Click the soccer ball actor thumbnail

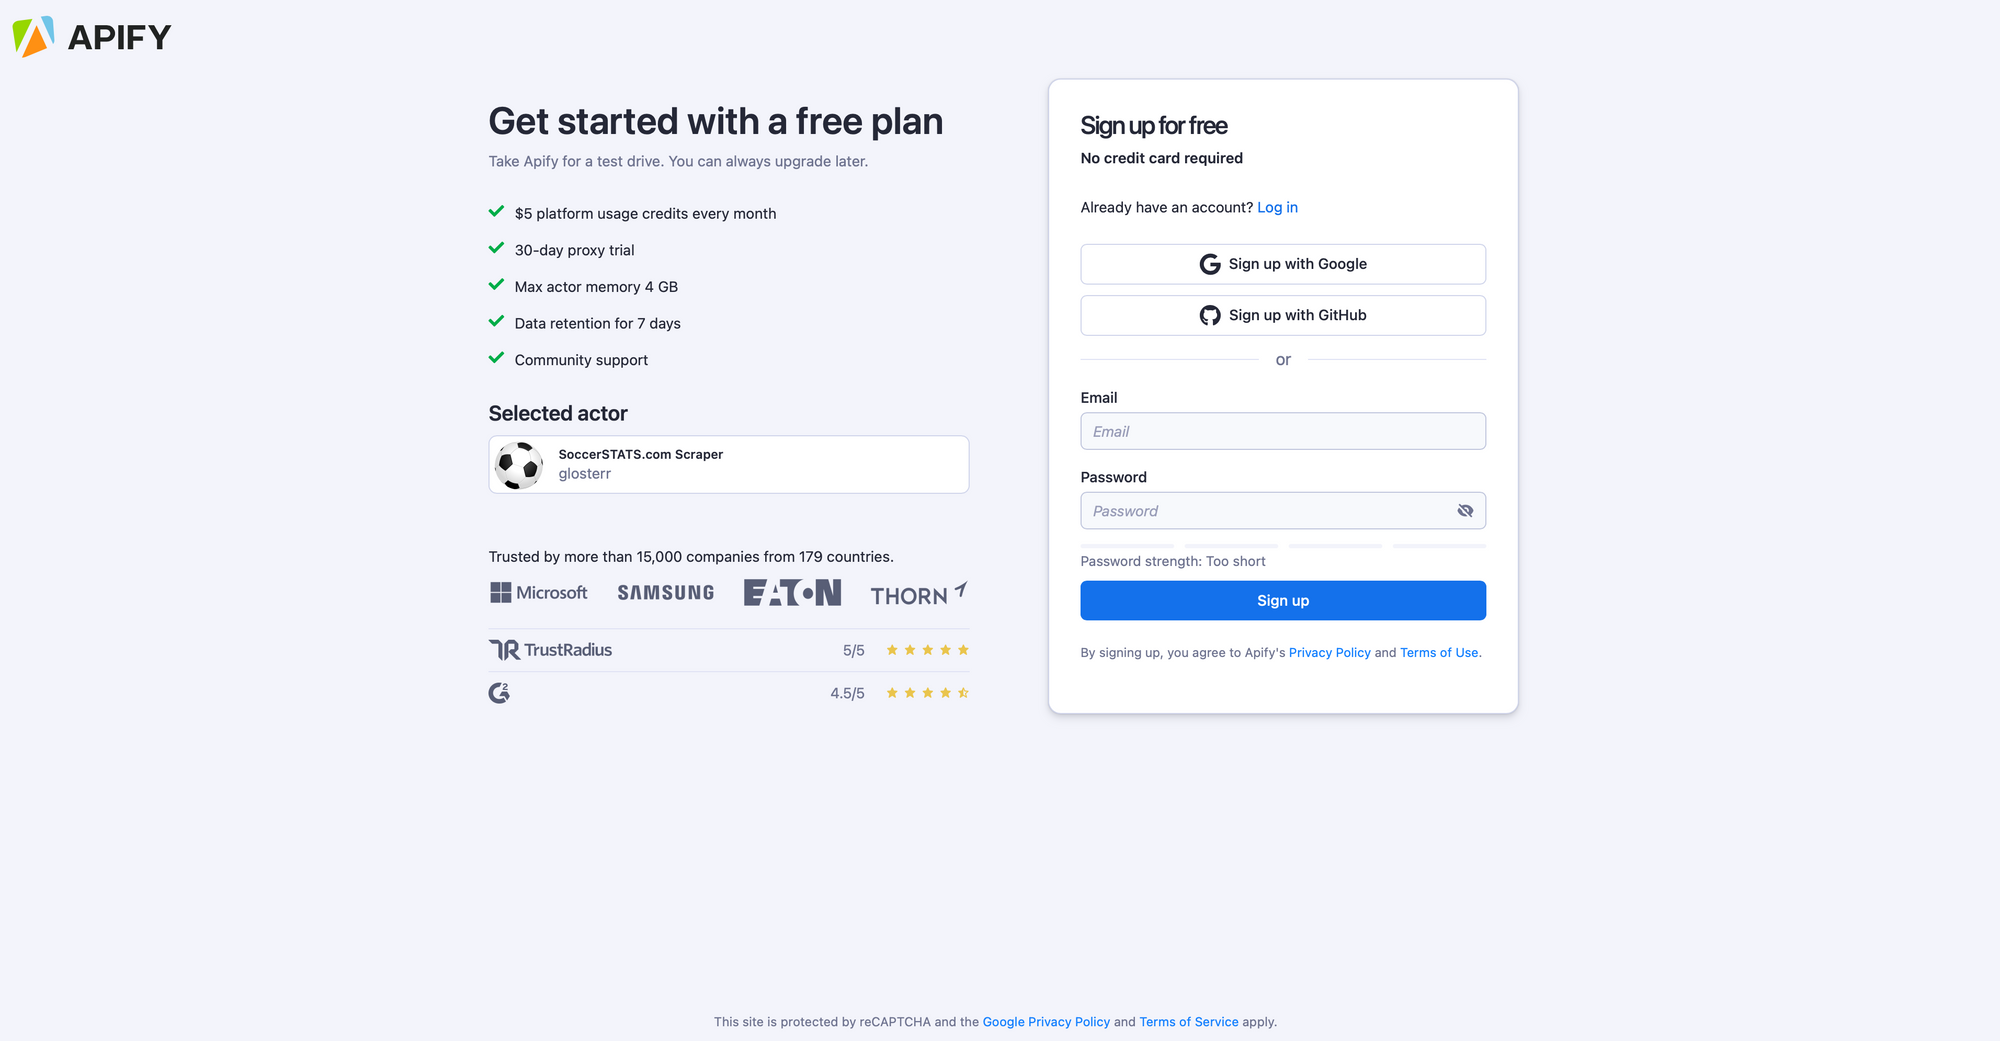click(x=518, y=464)
